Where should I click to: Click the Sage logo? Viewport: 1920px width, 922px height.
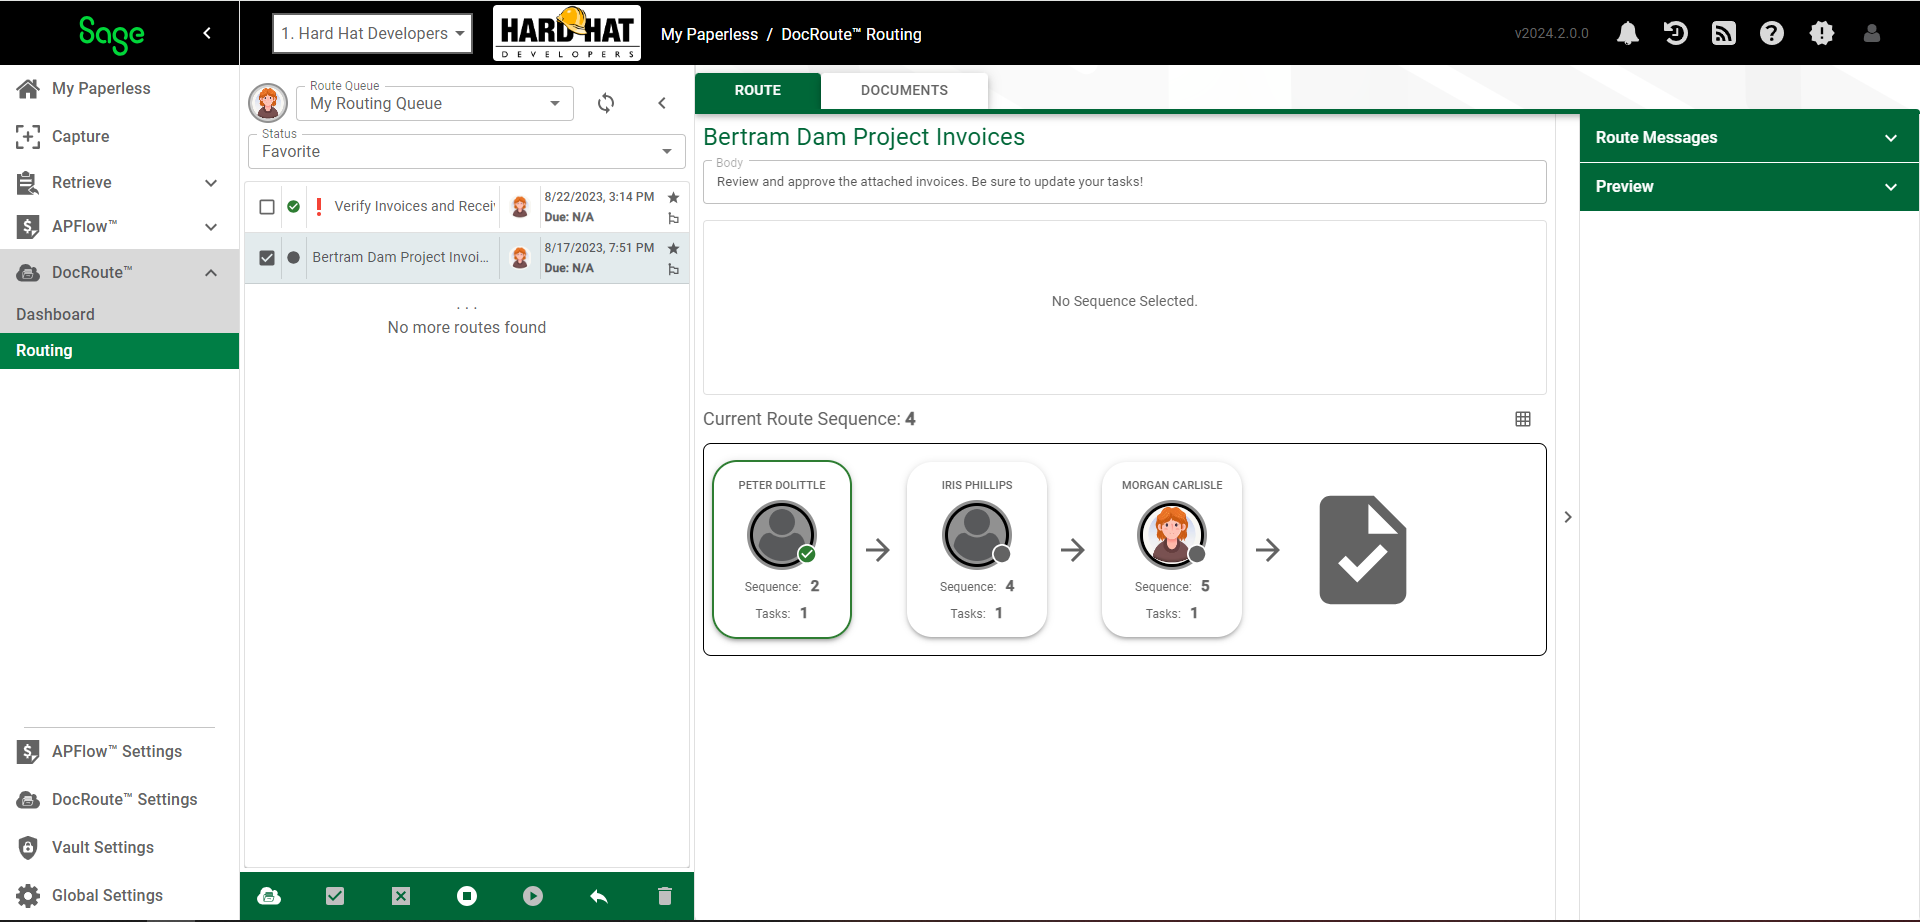111,35
